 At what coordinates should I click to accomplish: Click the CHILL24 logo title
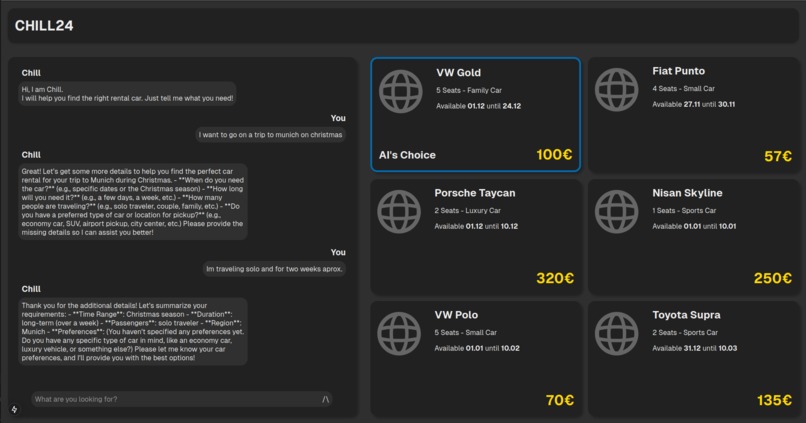click(x=44, y=26)
